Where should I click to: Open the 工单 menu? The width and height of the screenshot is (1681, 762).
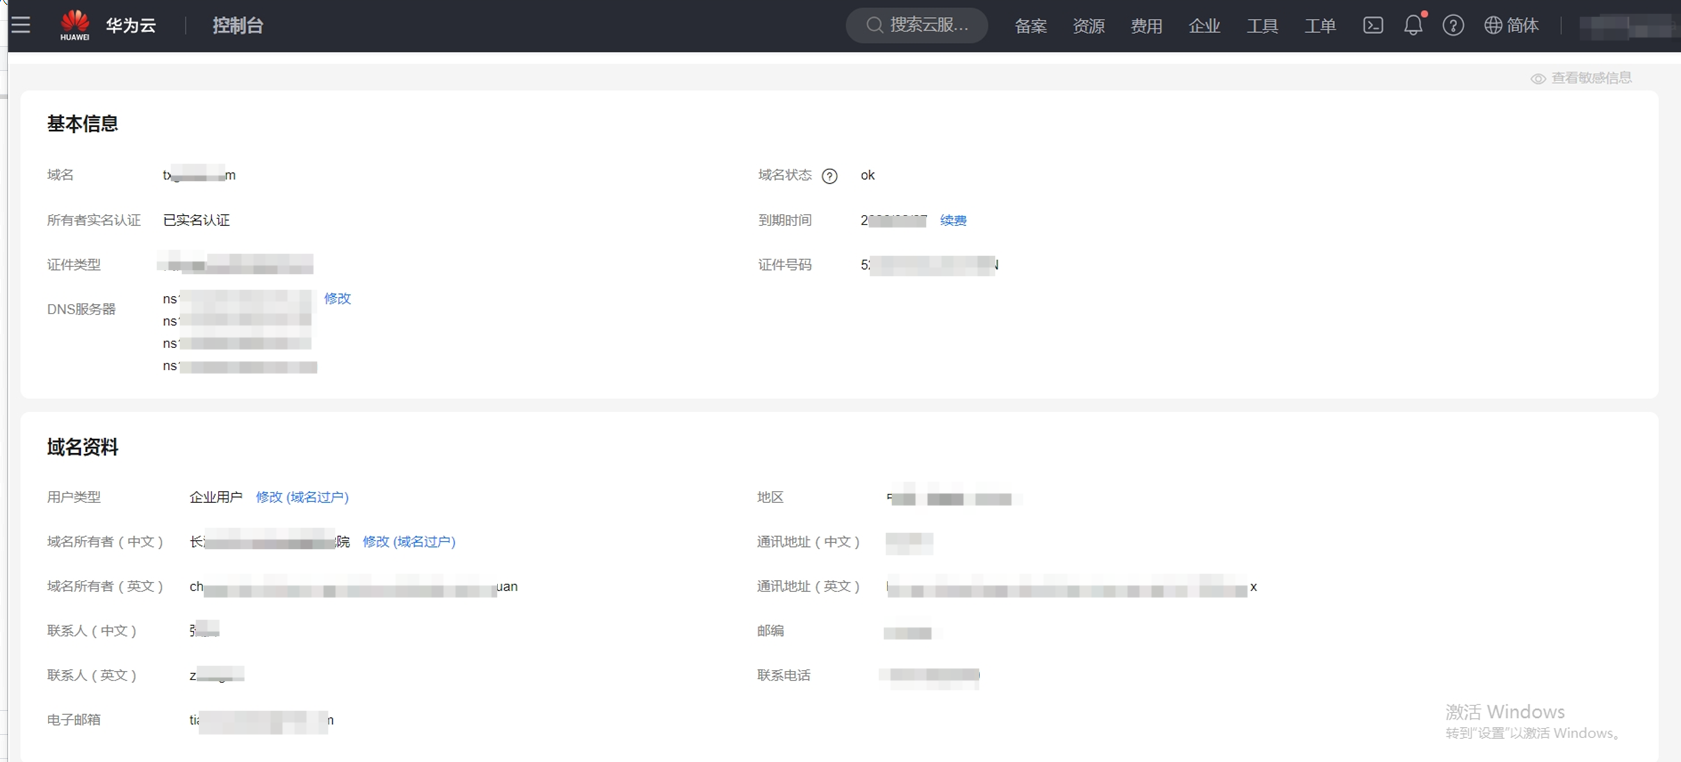[x=1321, y=26]
